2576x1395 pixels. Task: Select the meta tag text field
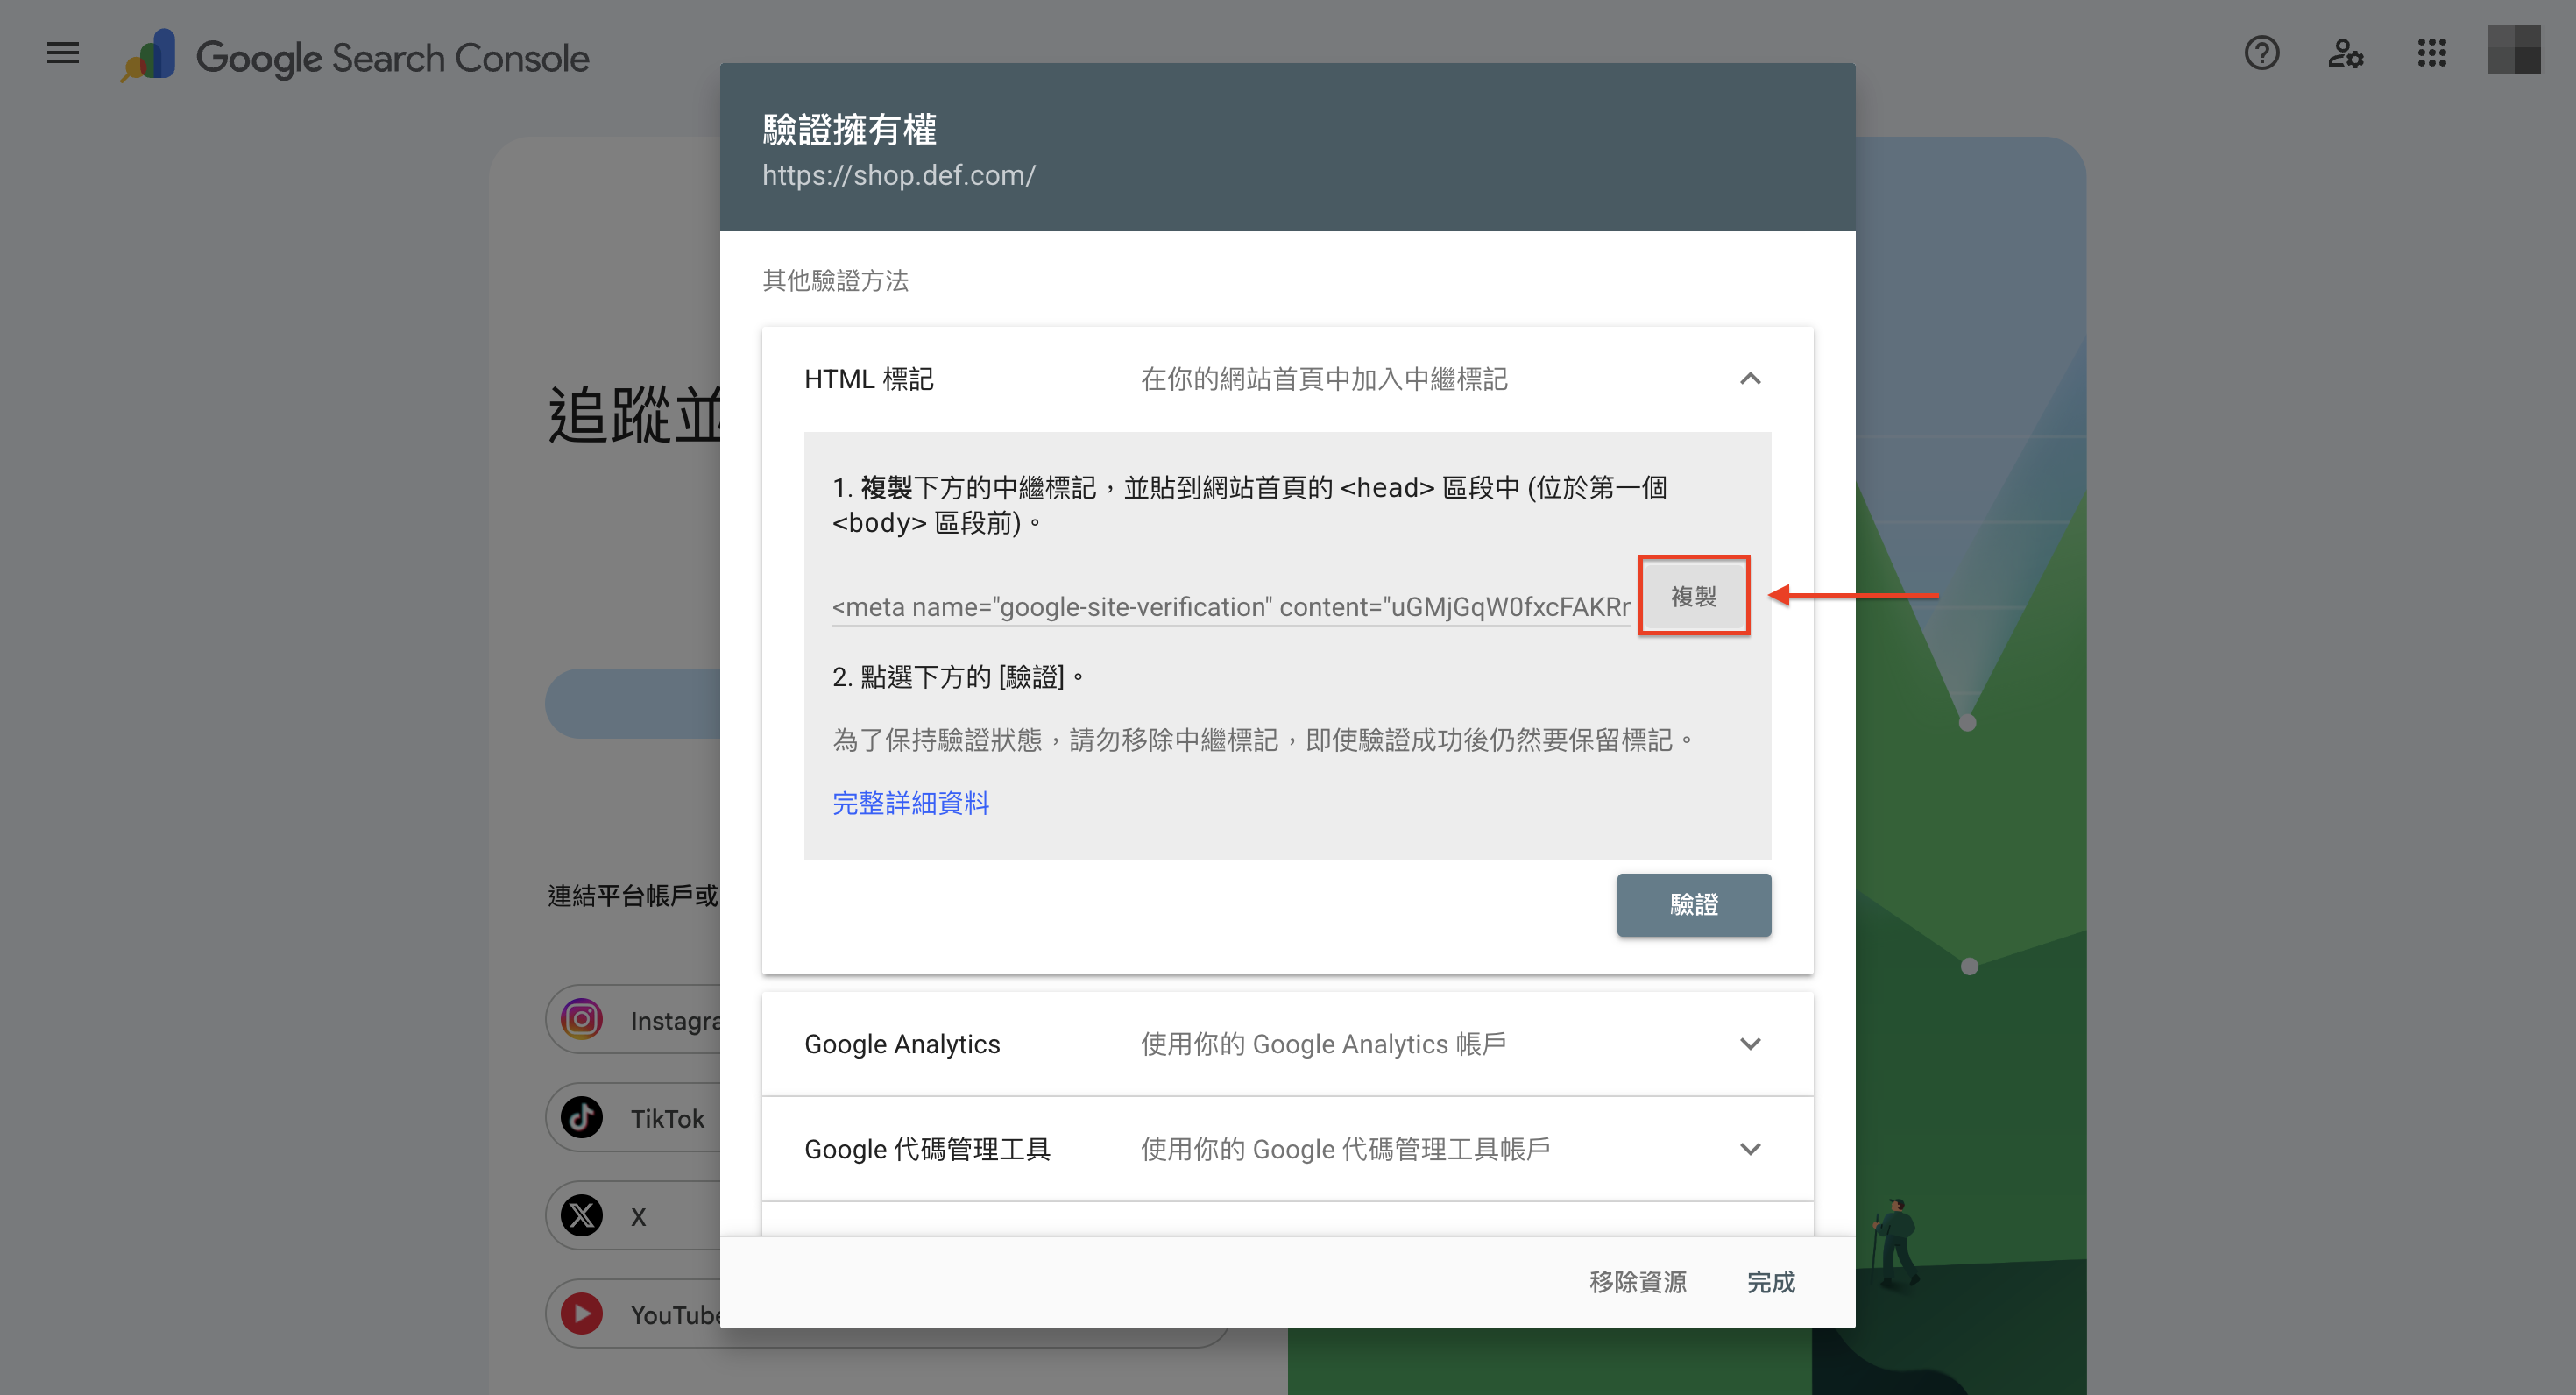[1231, 606]
